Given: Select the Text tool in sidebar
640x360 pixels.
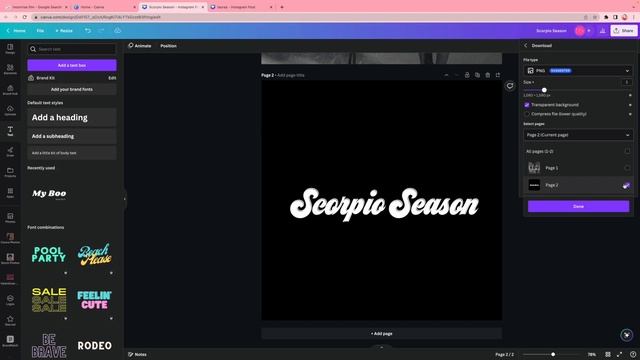Looking at the screenshot, I should 10,131.
